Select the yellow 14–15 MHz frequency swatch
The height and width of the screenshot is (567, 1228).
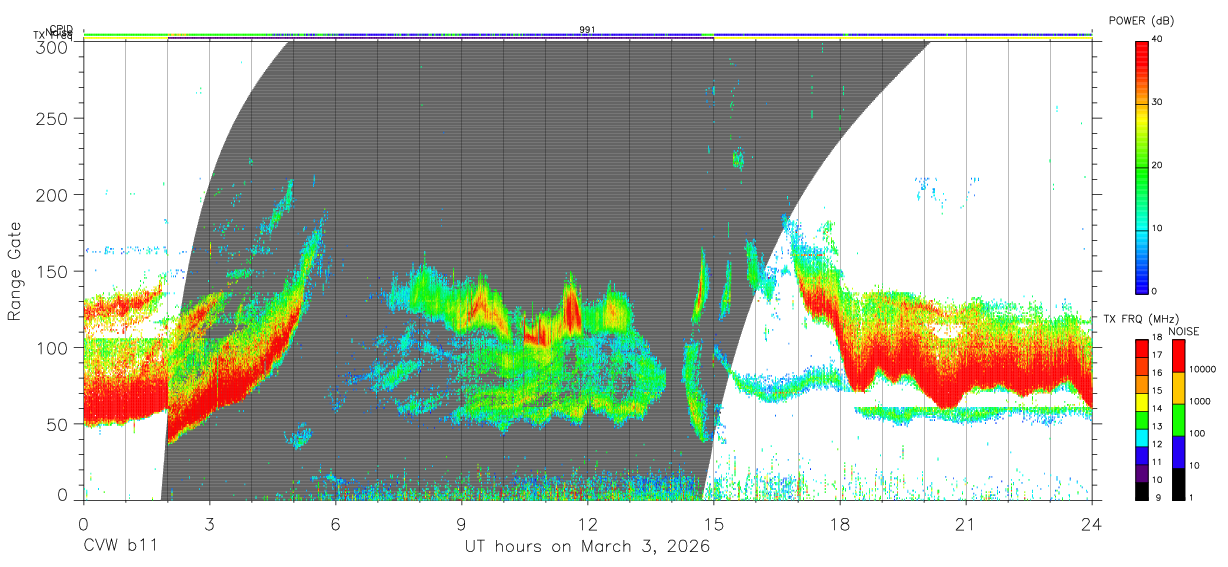[x=1142, y=401]
